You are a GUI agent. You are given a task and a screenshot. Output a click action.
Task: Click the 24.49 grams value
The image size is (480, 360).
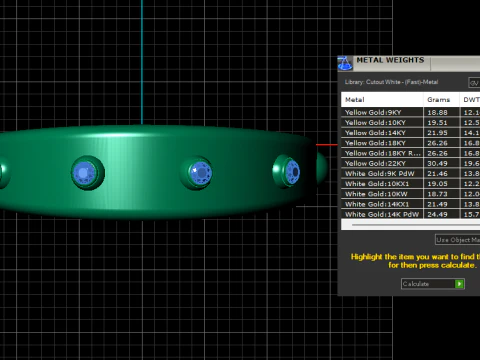point(437,214)
